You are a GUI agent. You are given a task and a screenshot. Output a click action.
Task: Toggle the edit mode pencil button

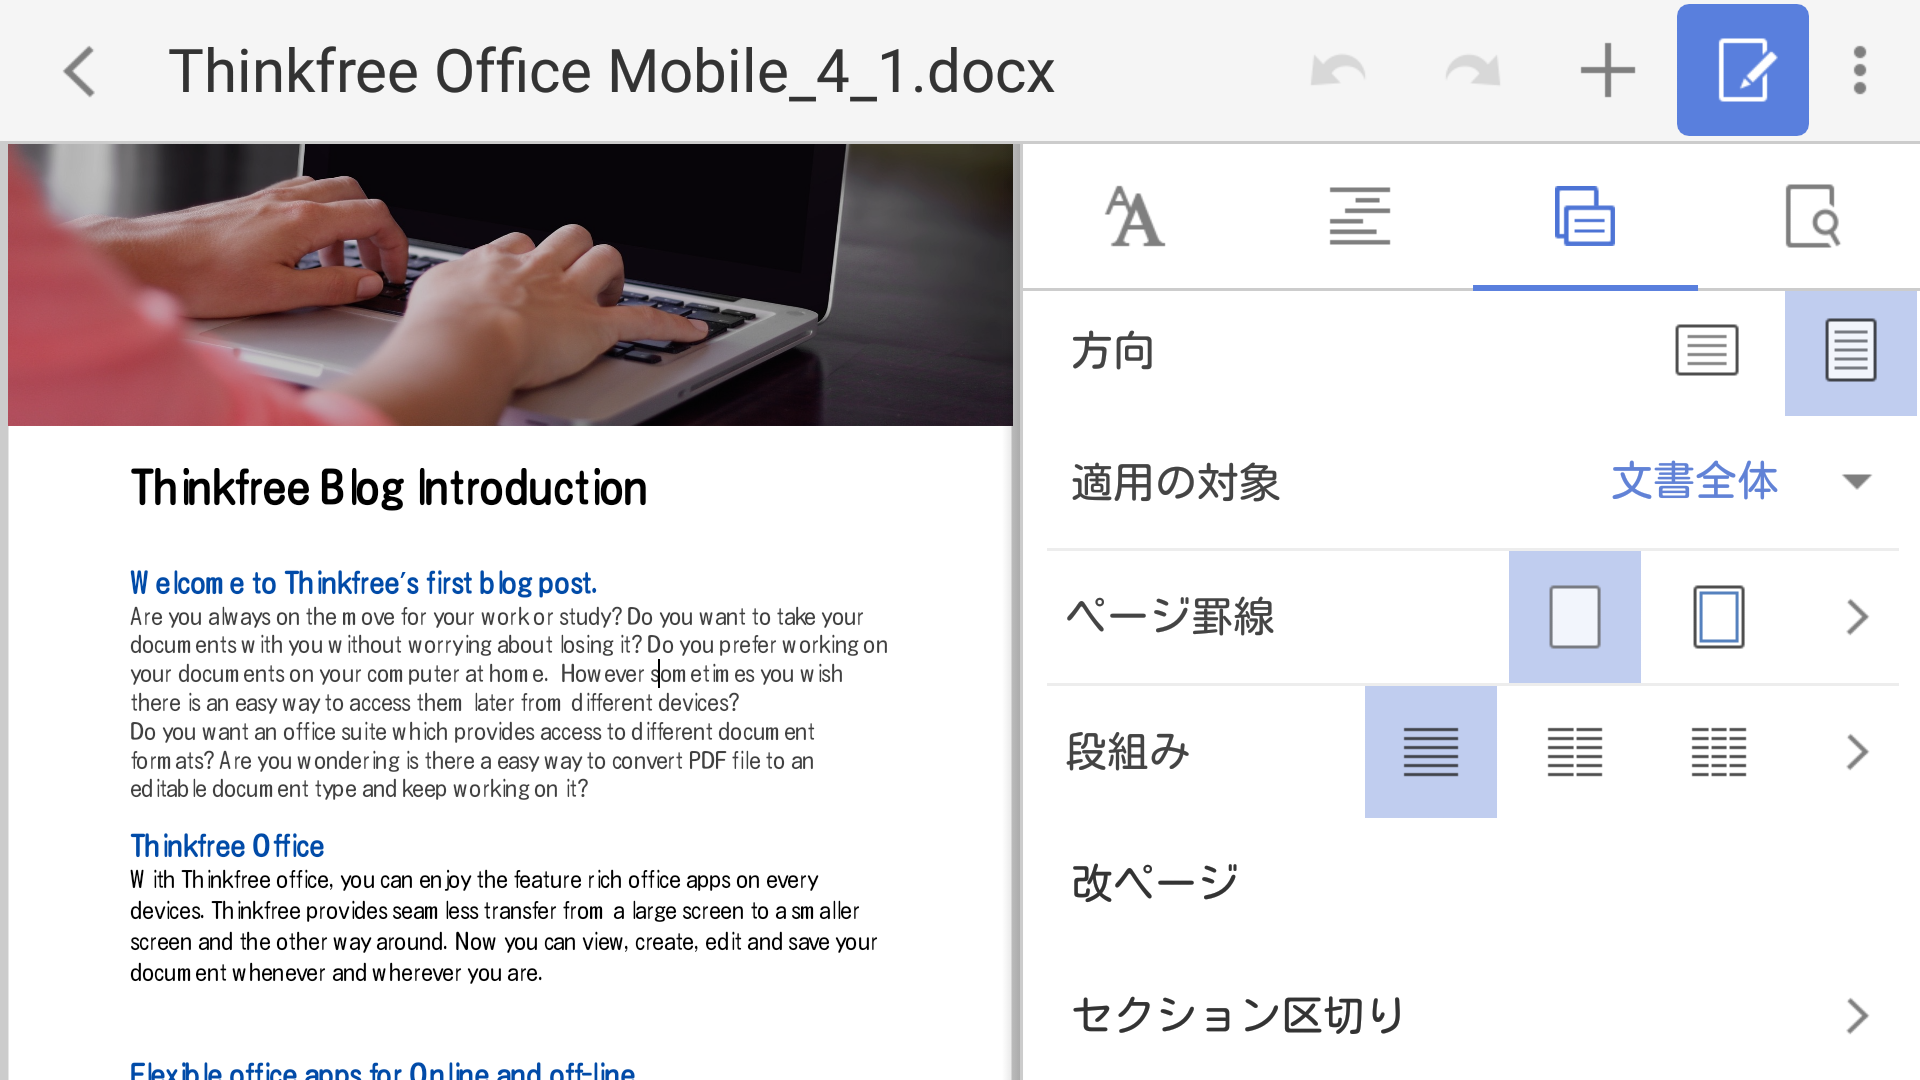1743,70
